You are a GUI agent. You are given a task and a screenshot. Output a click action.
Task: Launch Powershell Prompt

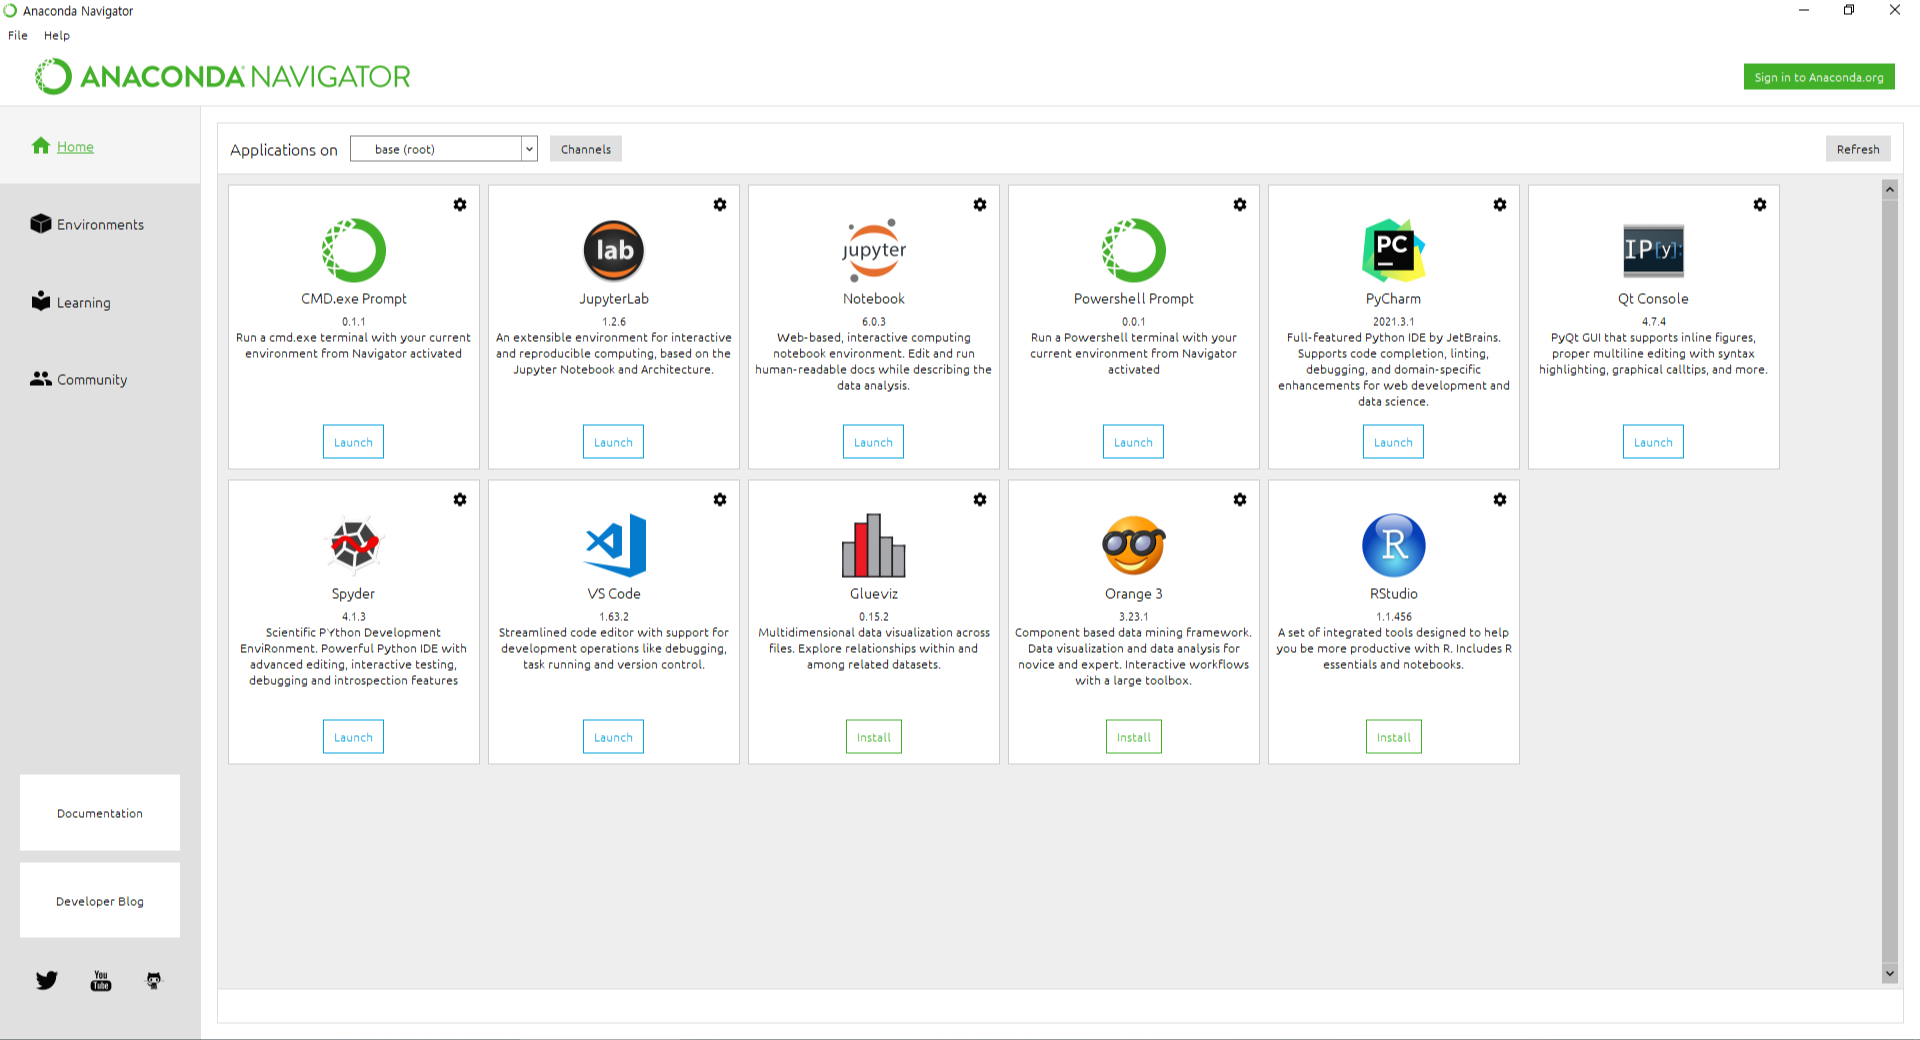click(x=1133, y=442)
